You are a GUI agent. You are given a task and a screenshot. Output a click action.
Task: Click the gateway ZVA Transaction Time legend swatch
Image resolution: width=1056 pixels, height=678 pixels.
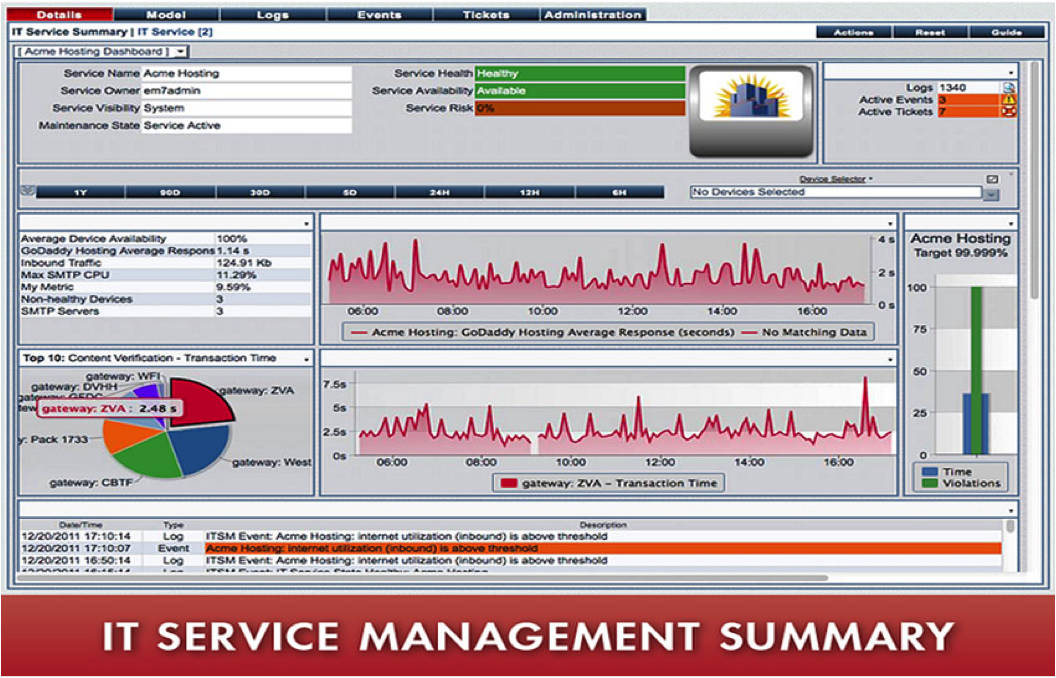[x=508, y=483]
